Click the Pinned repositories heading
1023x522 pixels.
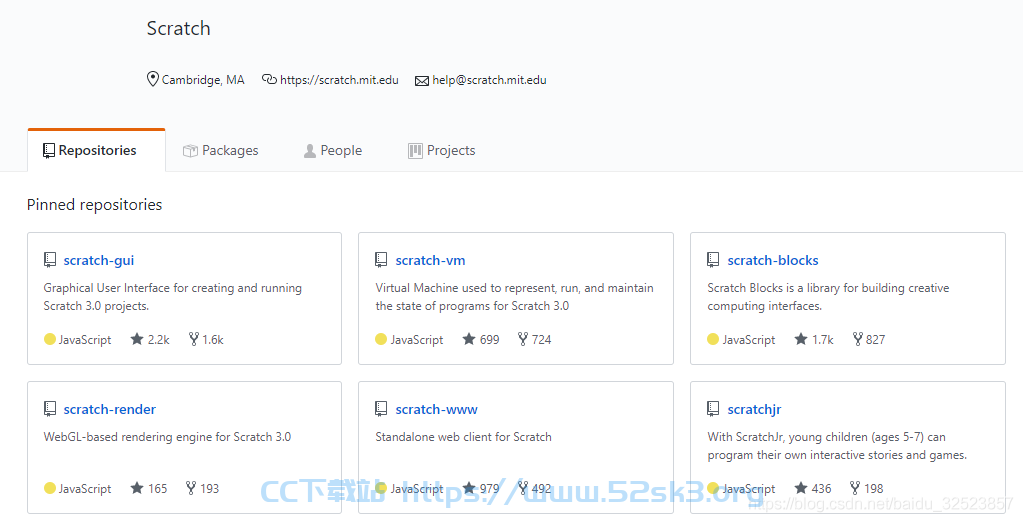(x=95, y=204)
